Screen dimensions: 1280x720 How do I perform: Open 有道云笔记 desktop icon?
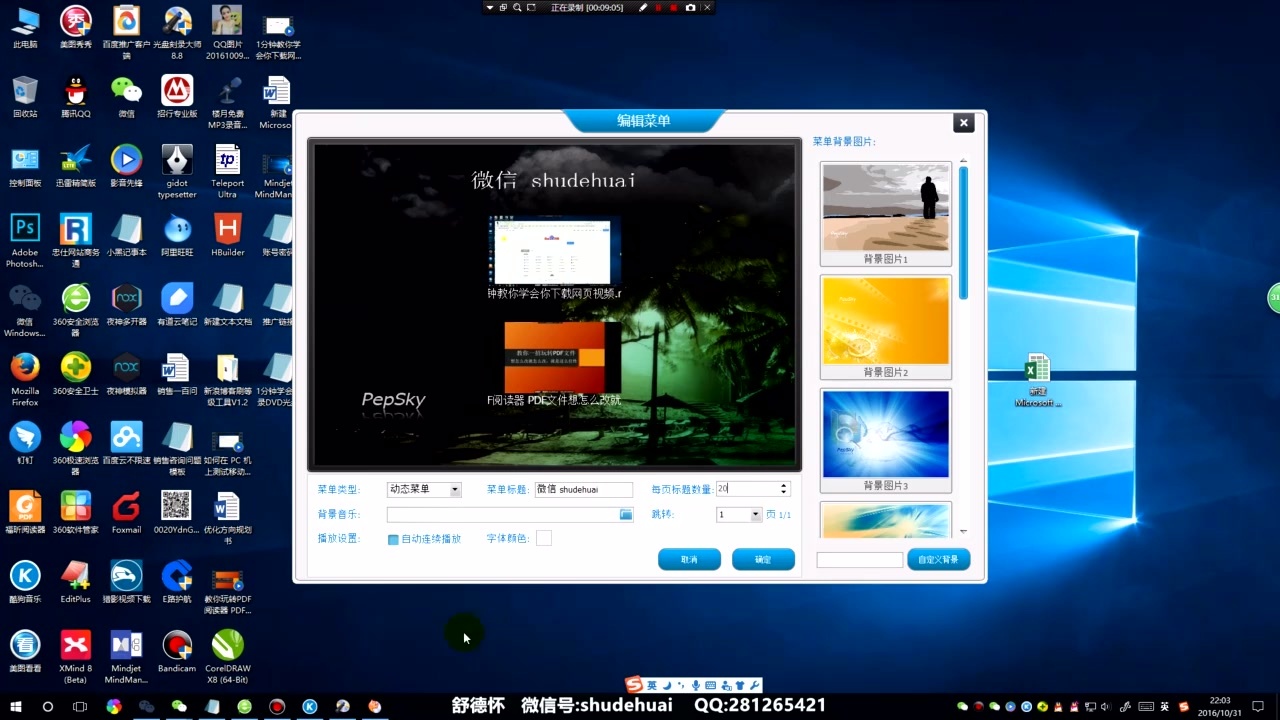(177, 304)
